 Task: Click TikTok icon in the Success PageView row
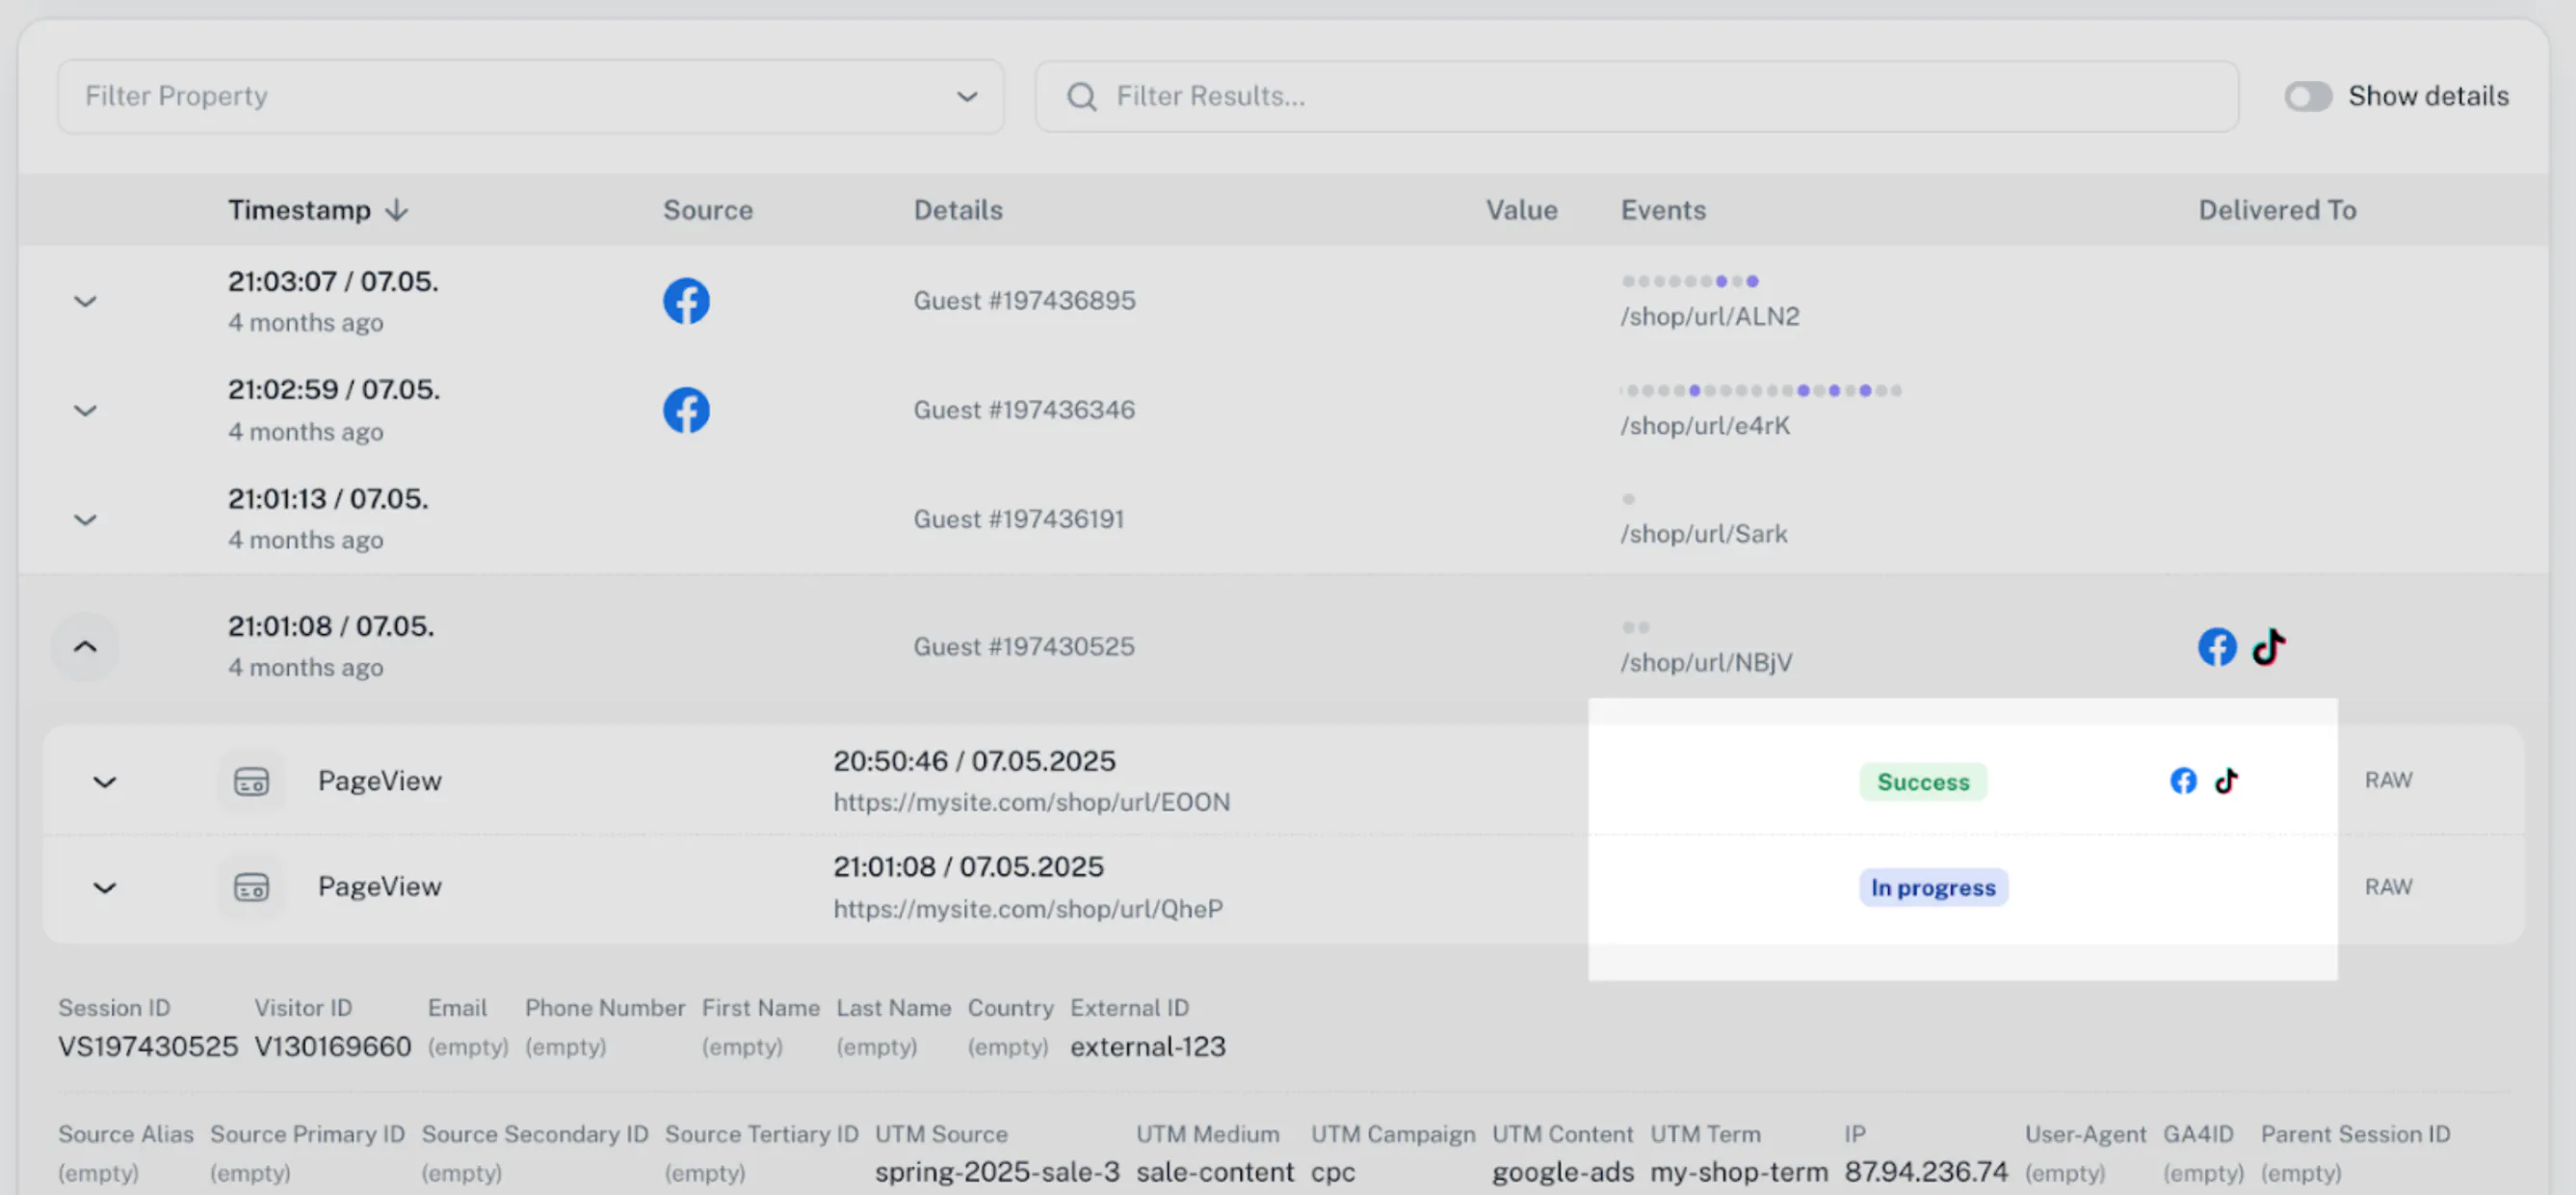(2225, 781)
